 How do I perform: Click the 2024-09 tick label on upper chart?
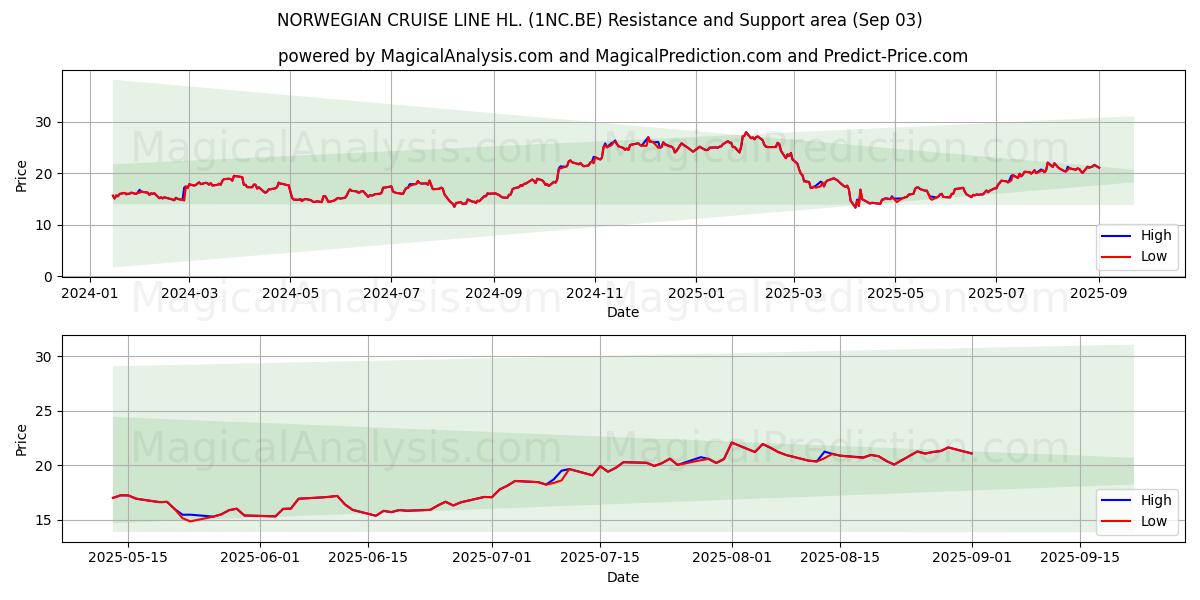coord(493,294)
